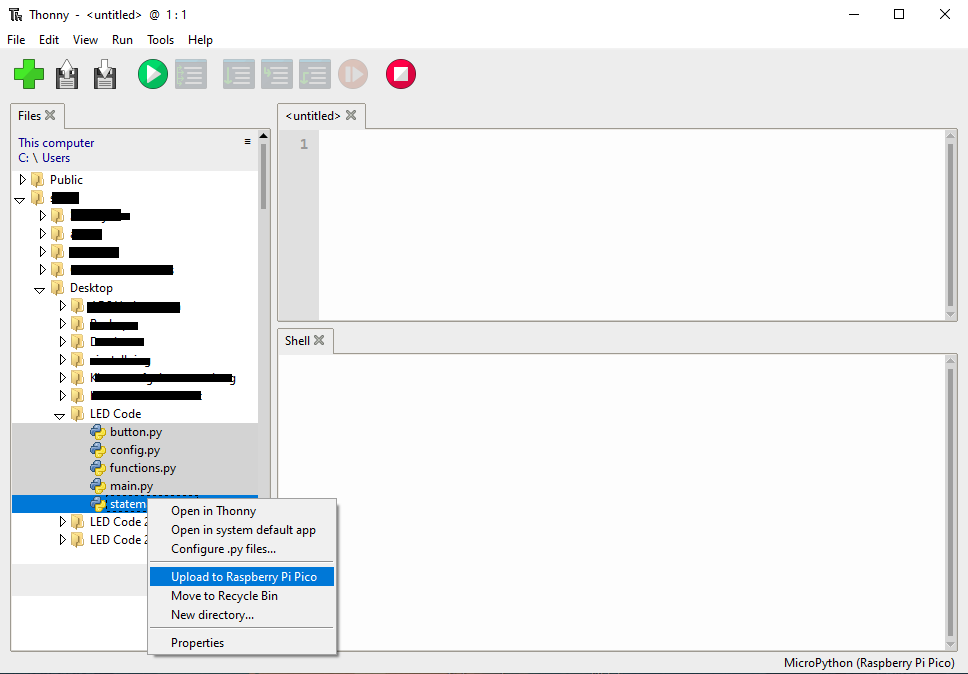Run current script with green play button
The width and height of the screenshot is (968, 674).
(152, 74)
